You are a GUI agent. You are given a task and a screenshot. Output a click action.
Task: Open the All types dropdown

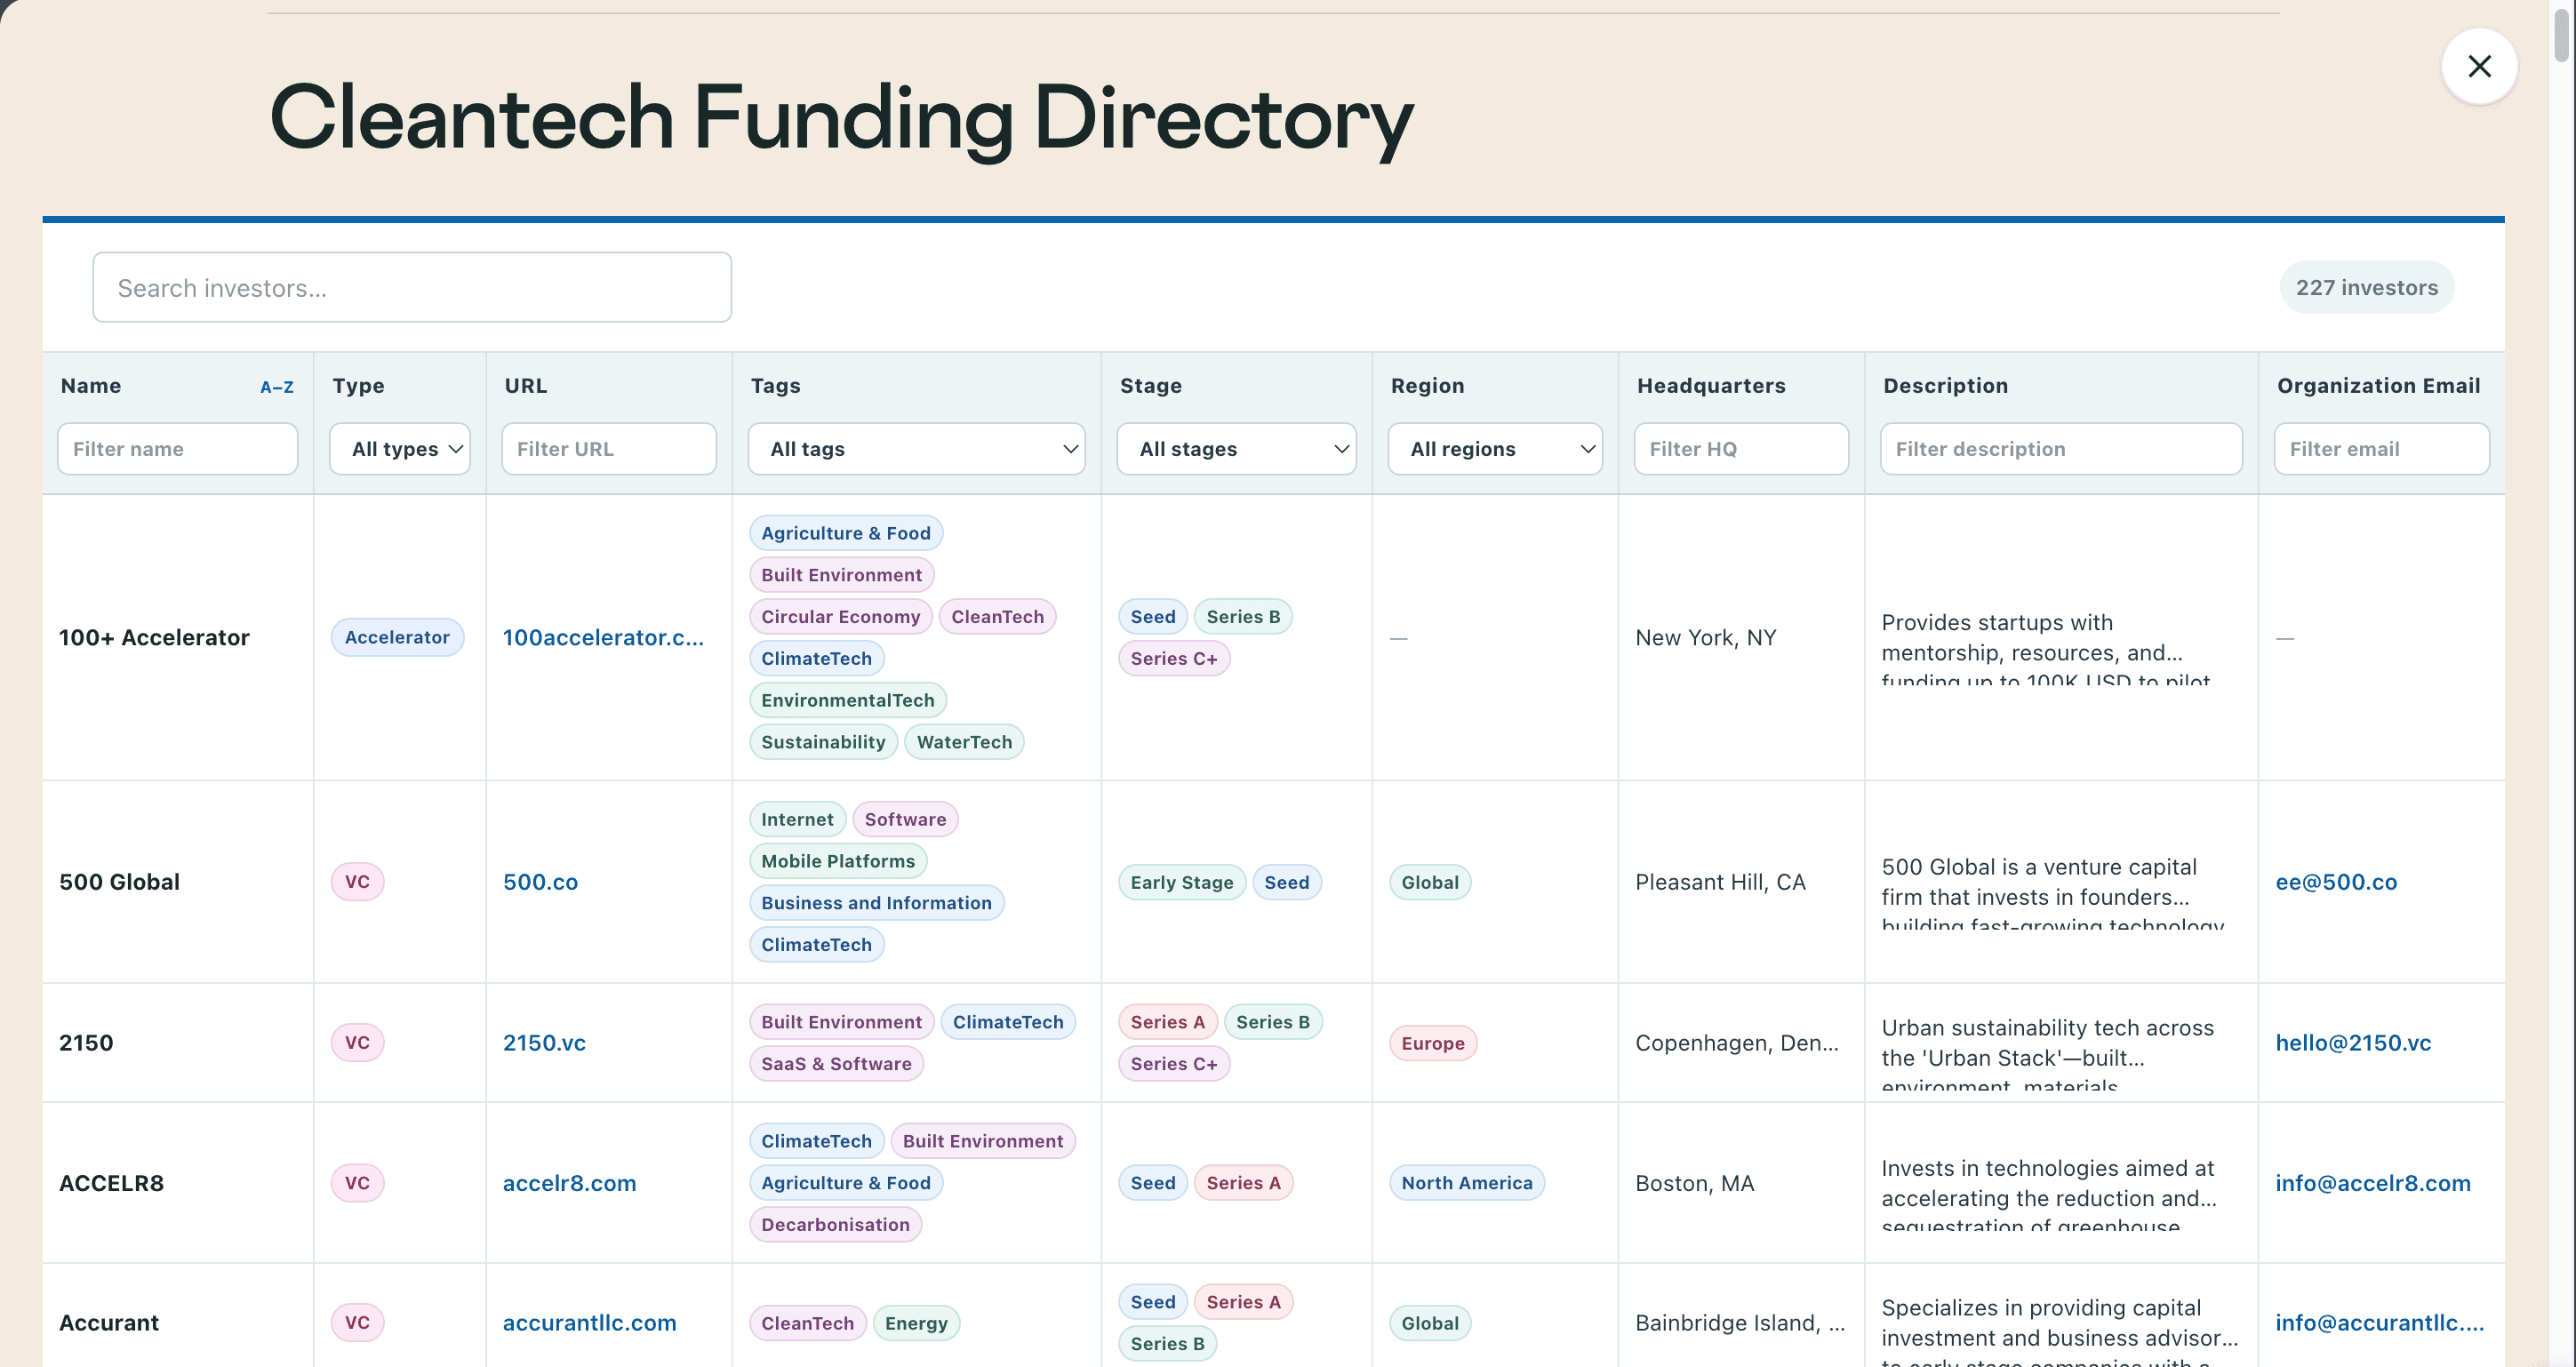click(400, 449)
